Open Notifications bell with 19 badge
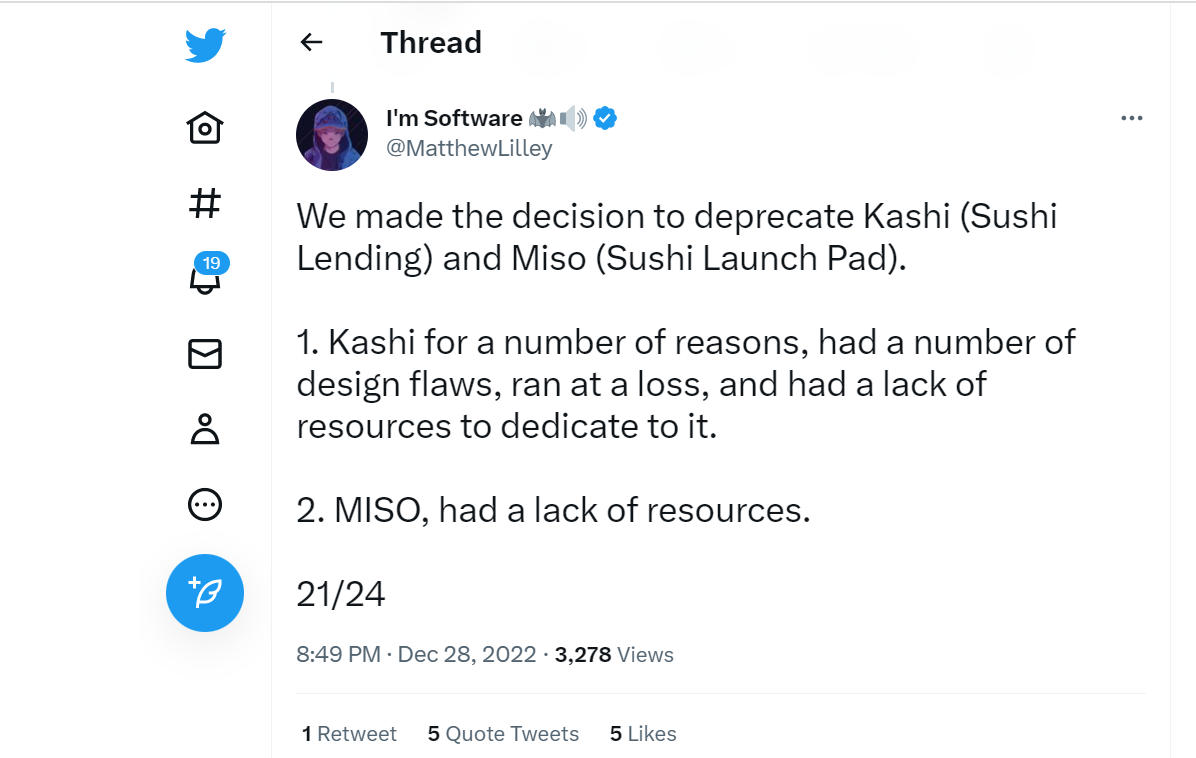The width and height of the screenshot is (1196, 758). pyautogui.click(x=205, y=279)
